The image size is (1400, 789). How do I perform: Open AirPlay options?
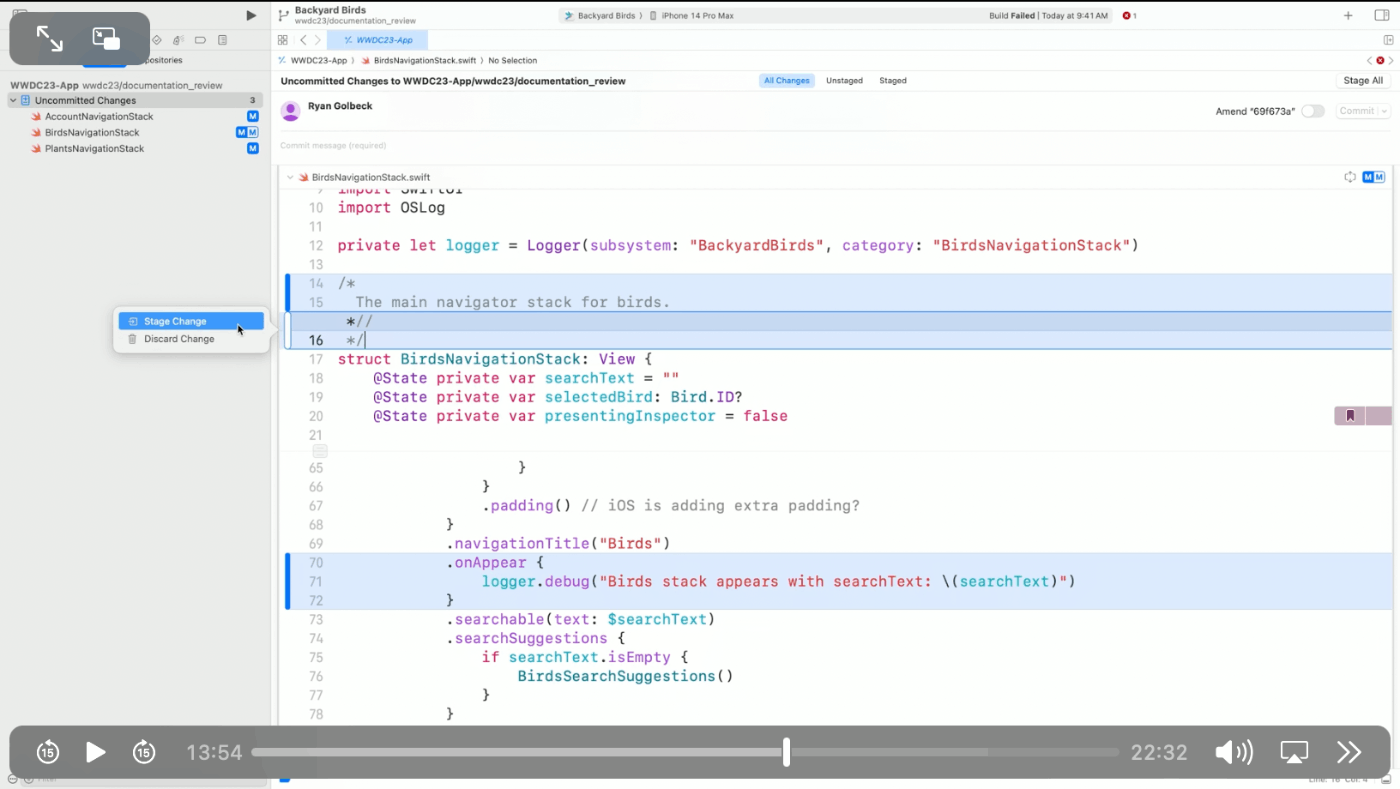click(1294, 752)
